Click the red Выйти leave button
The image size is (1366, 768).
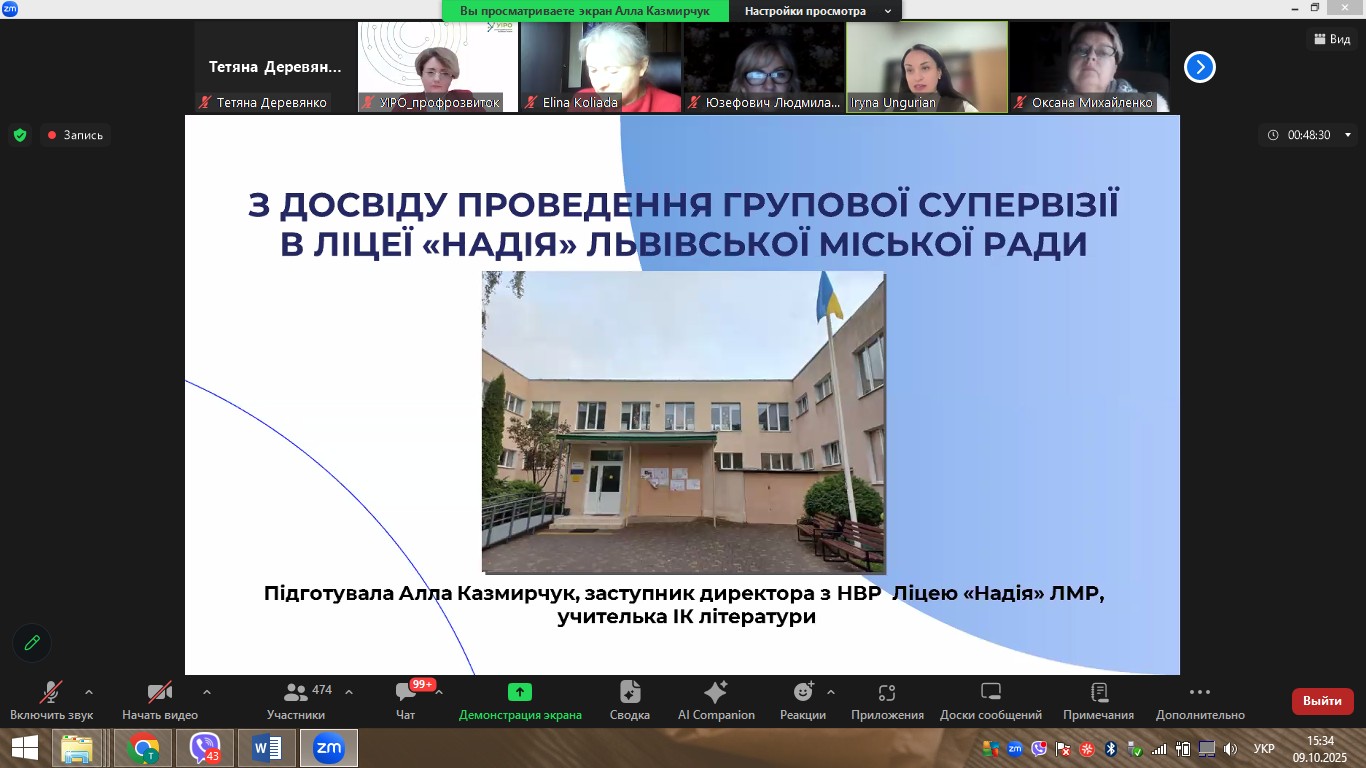[1322, 701]
